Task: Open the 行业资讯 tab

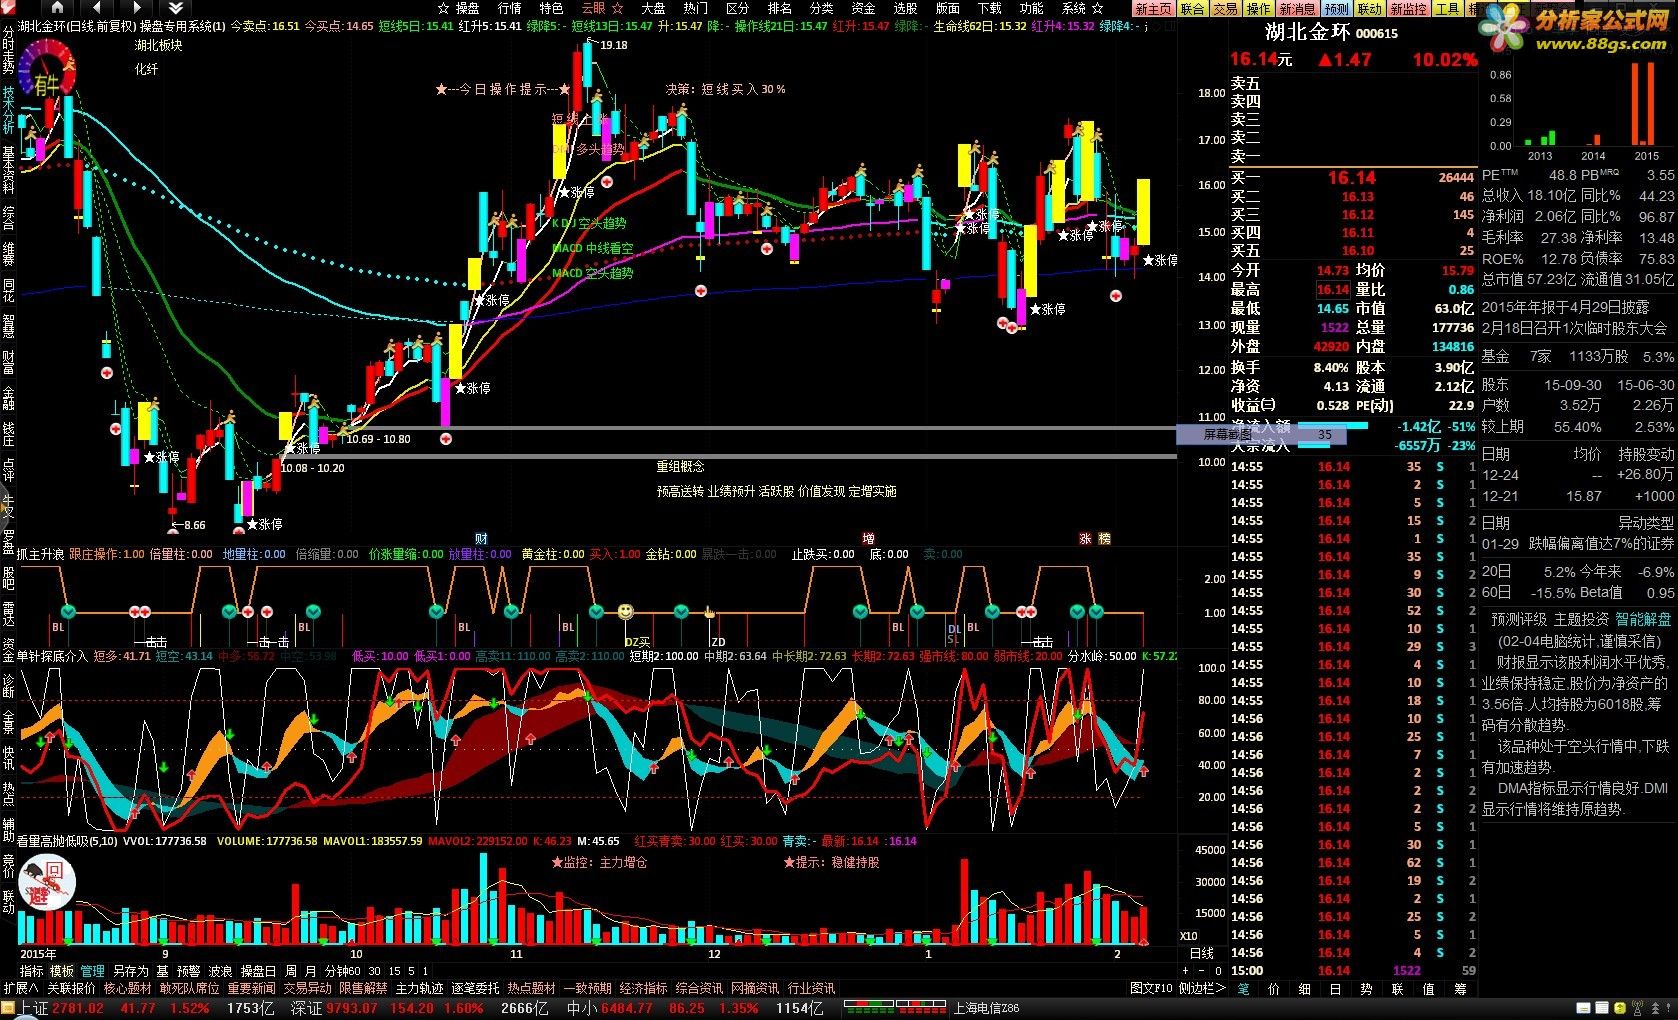Action: pyautogui.click(x=811, y=988)
